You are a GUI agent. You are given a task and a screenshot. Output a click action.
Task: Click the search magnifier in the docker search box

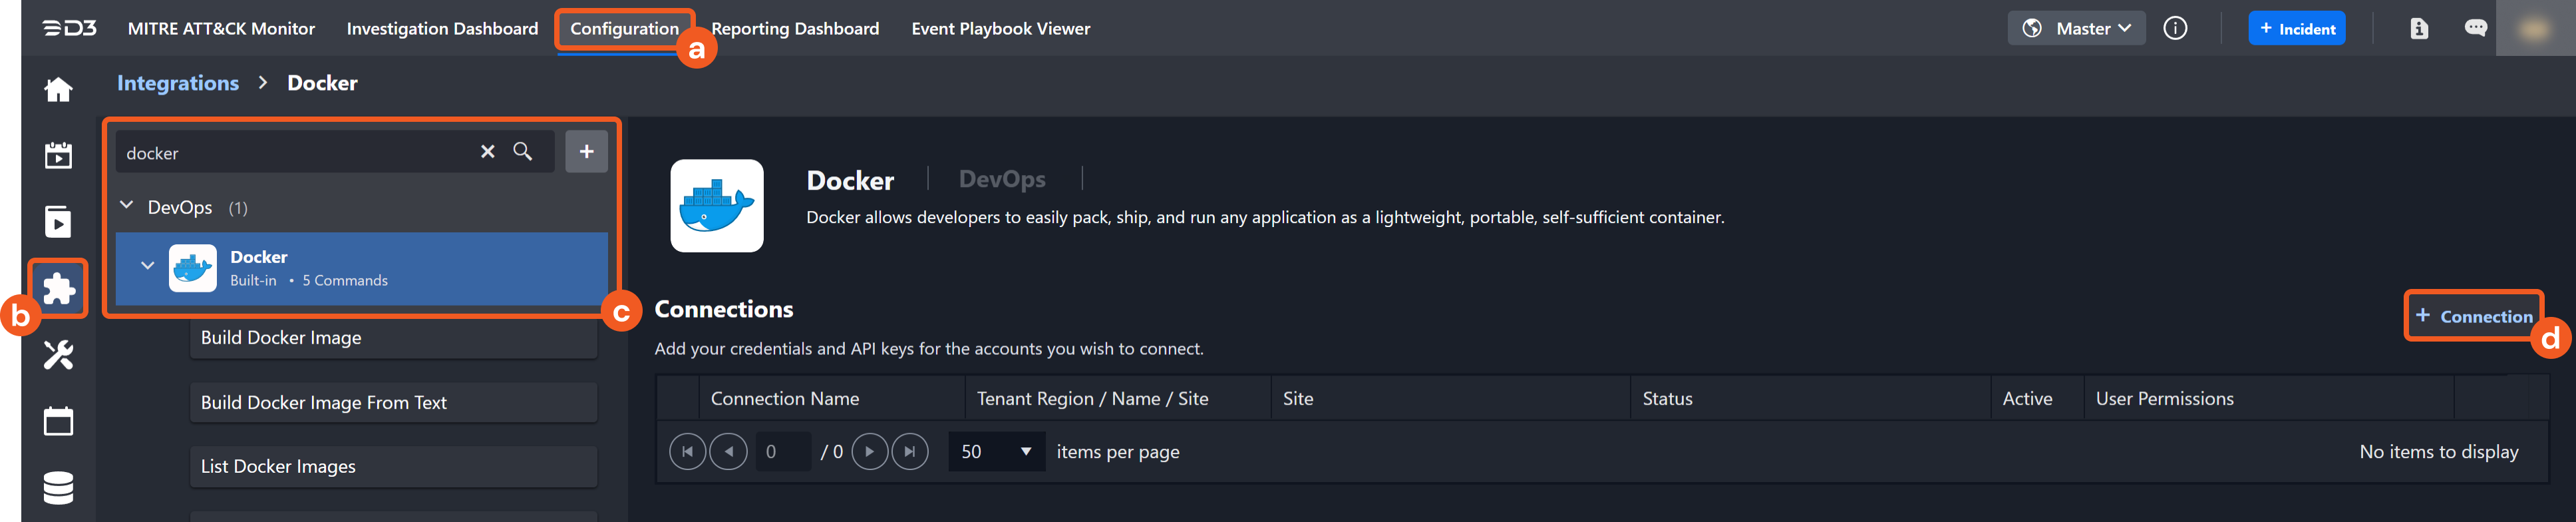(x=523, y=151)
